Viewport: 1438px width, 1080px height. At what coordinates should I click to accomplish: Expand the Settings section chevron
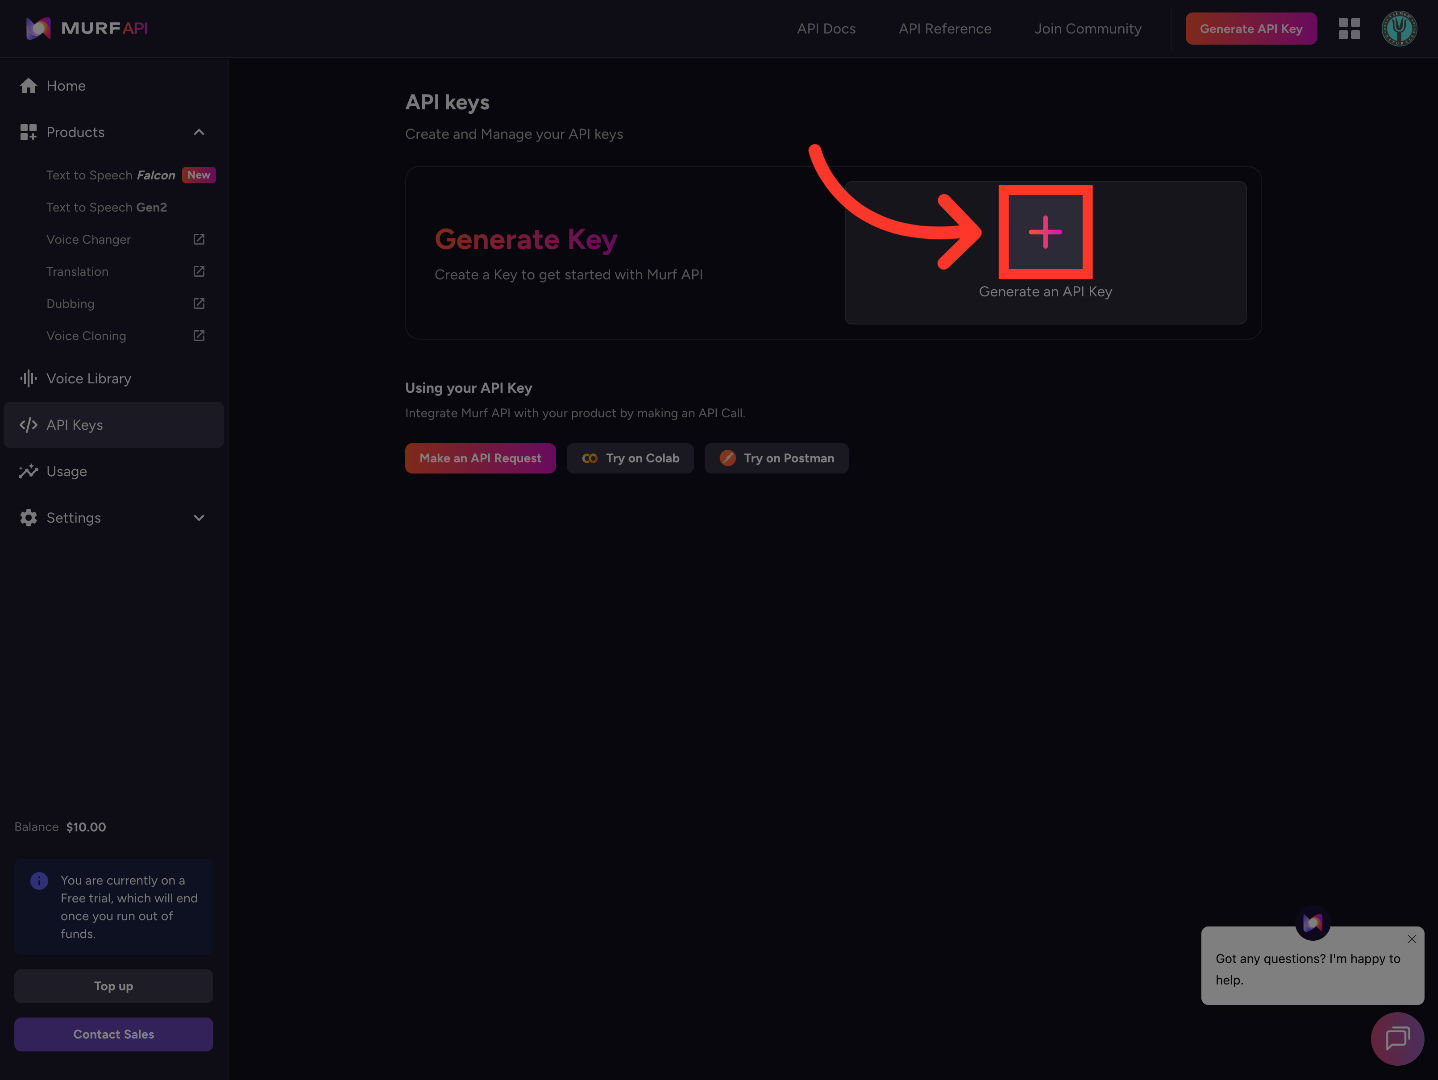[x=199, y=518]
